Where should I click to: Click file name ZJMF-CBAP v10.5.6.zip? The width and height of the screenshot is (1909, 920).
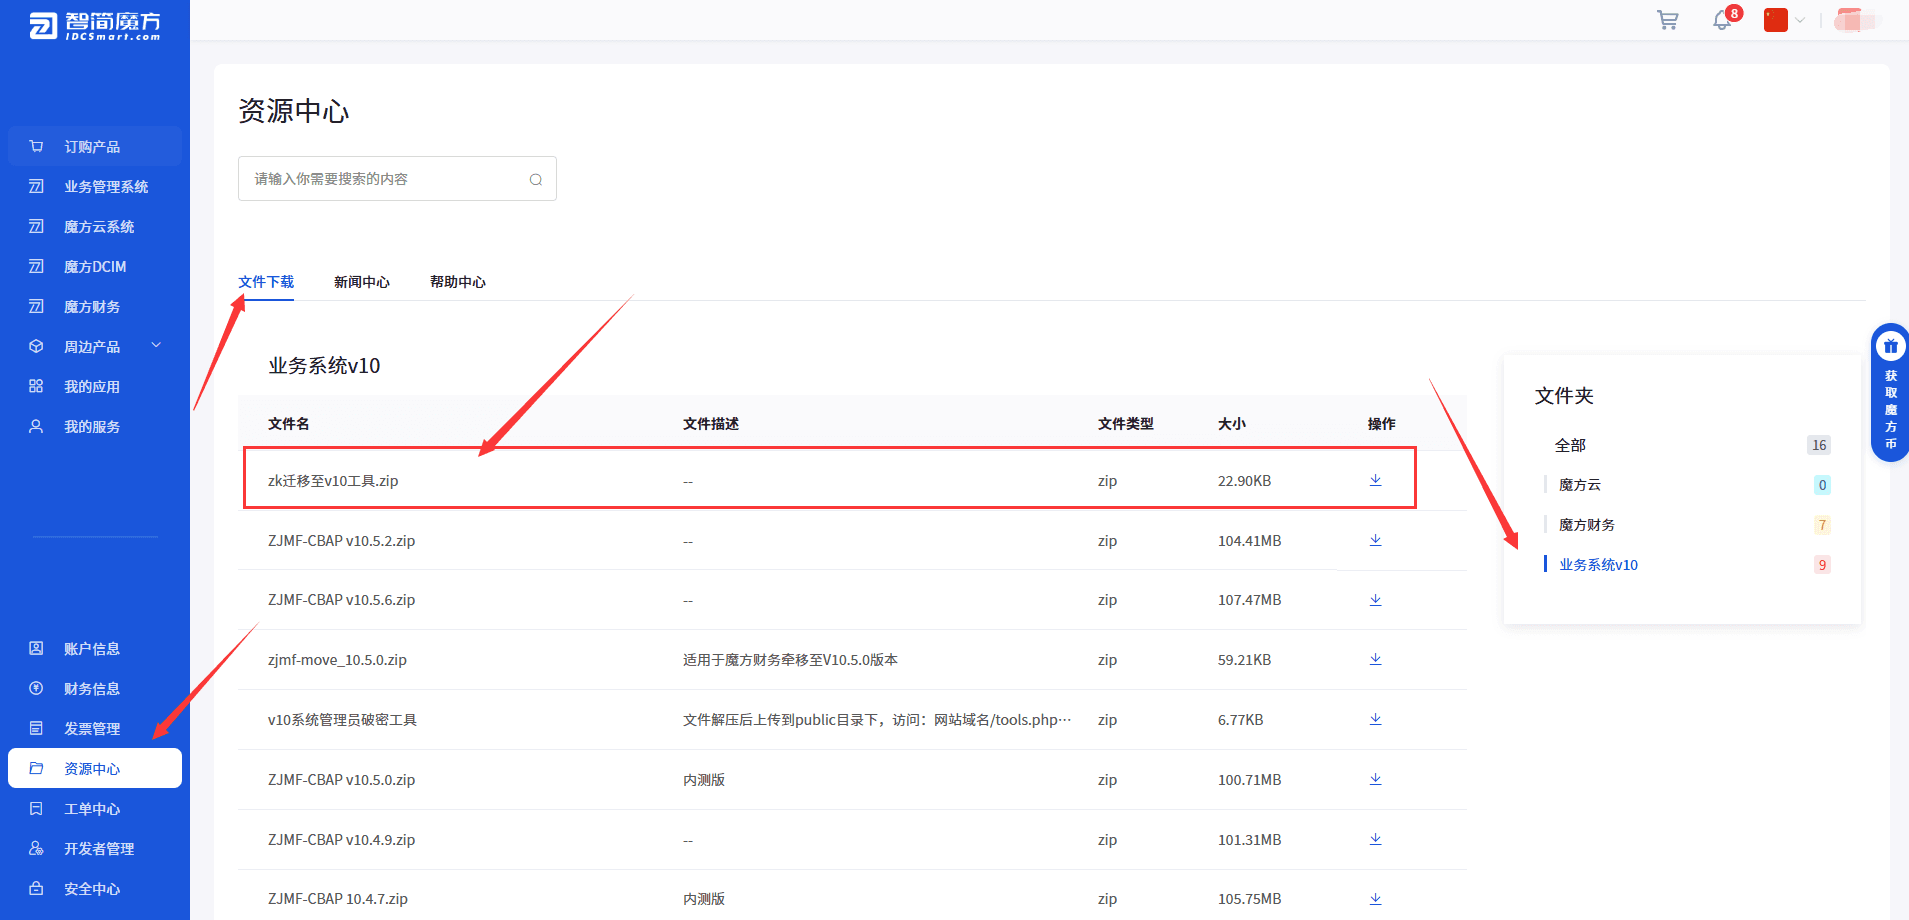click(x=341, y=600)
